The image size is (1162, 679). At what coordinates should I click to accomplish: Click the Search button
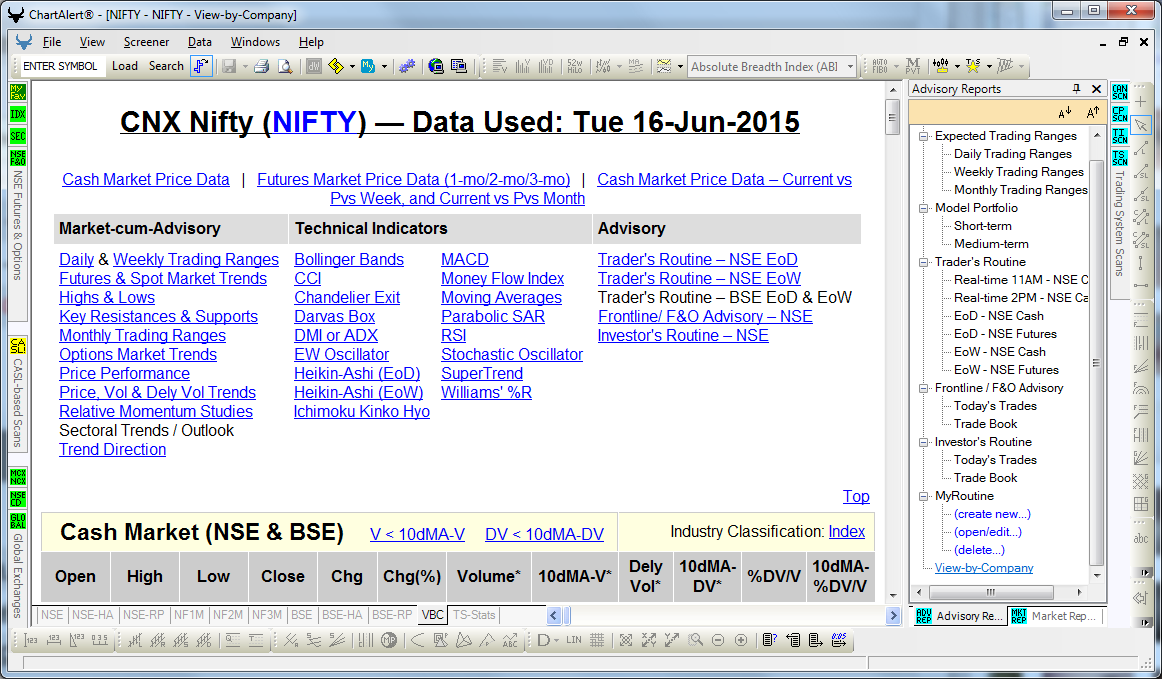coord(166,66)
